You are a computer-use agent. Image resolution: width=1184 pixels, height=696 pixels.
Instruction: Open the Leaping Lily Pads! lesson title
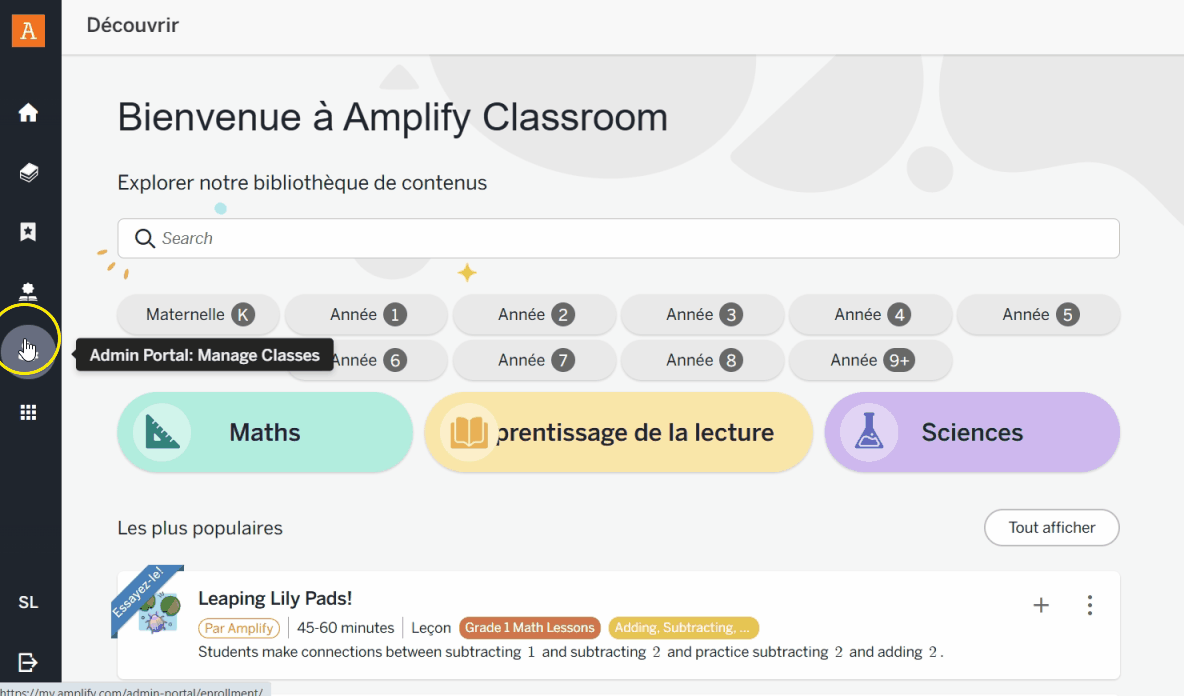(275, 599)
